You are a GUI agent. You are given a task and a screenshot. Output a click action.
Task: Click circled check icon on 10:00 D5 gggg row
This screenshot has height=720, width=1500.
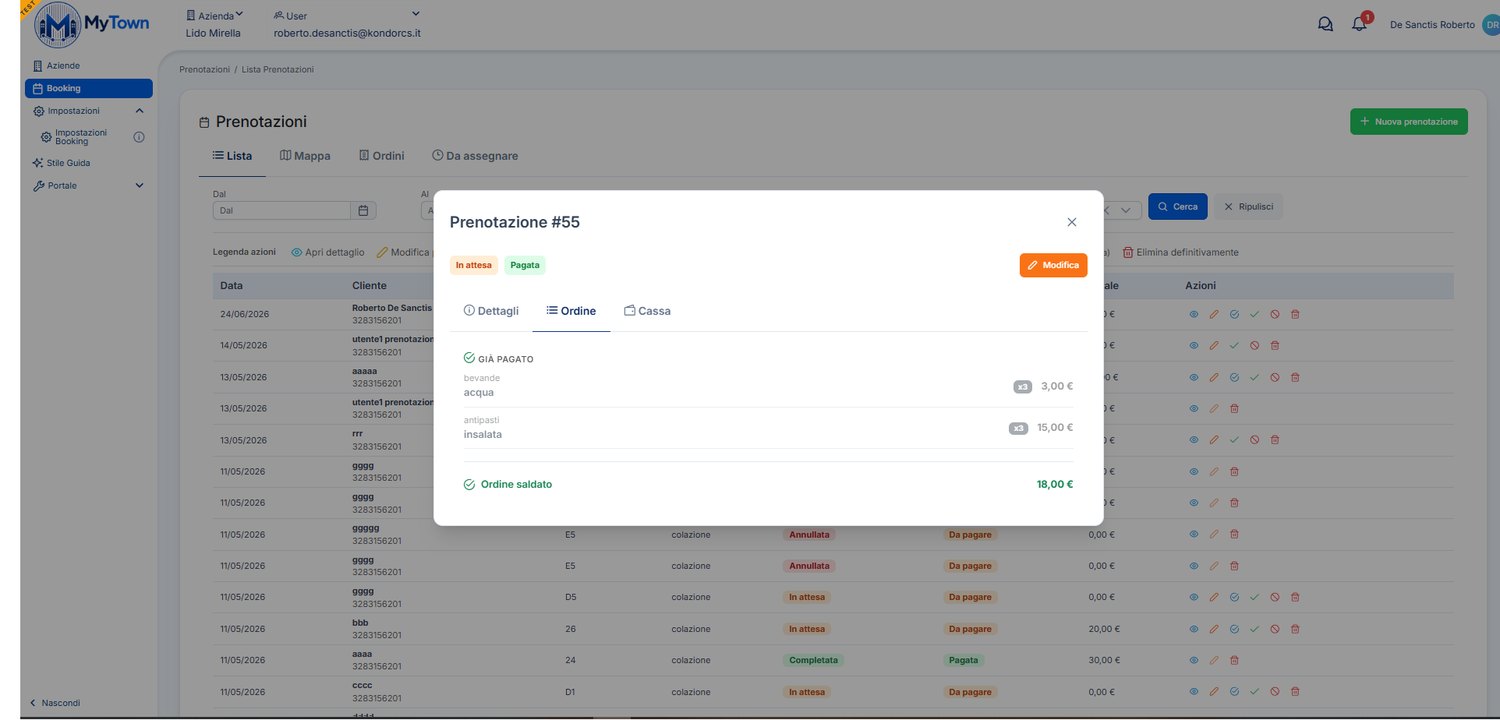pos(1234,597)
